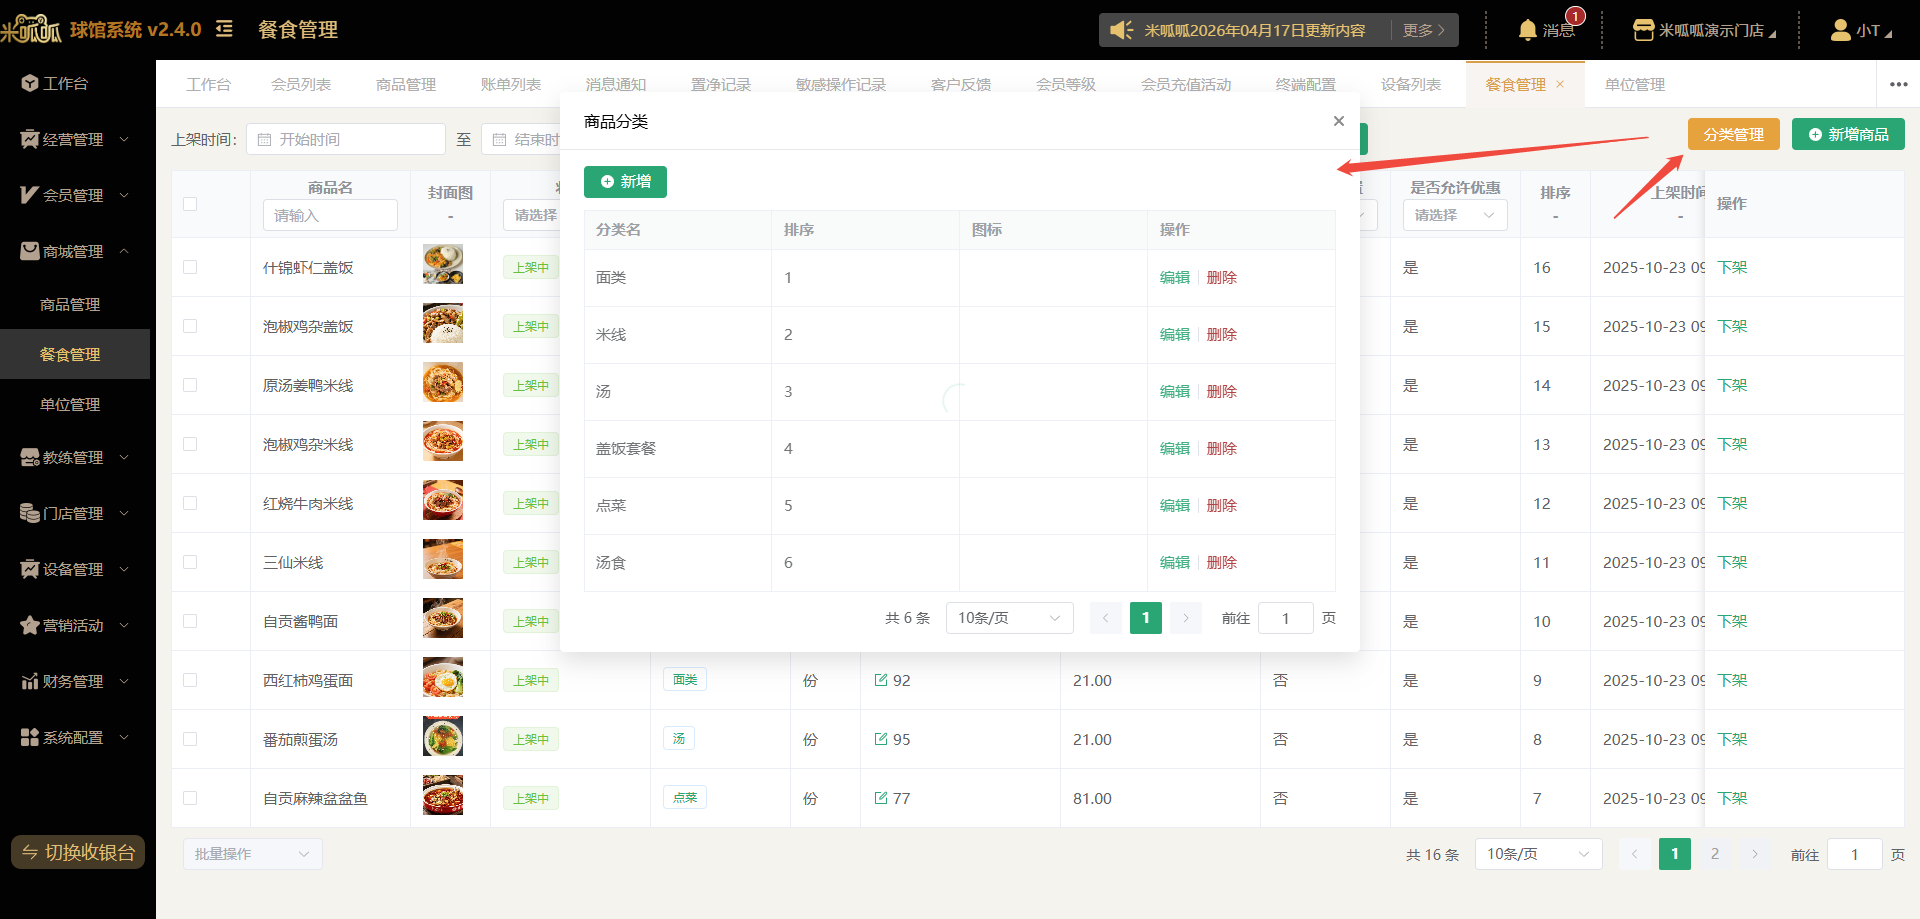Click the 新增 category button
The height and width of the screenshot is (919, 1920).
point(625,182)
